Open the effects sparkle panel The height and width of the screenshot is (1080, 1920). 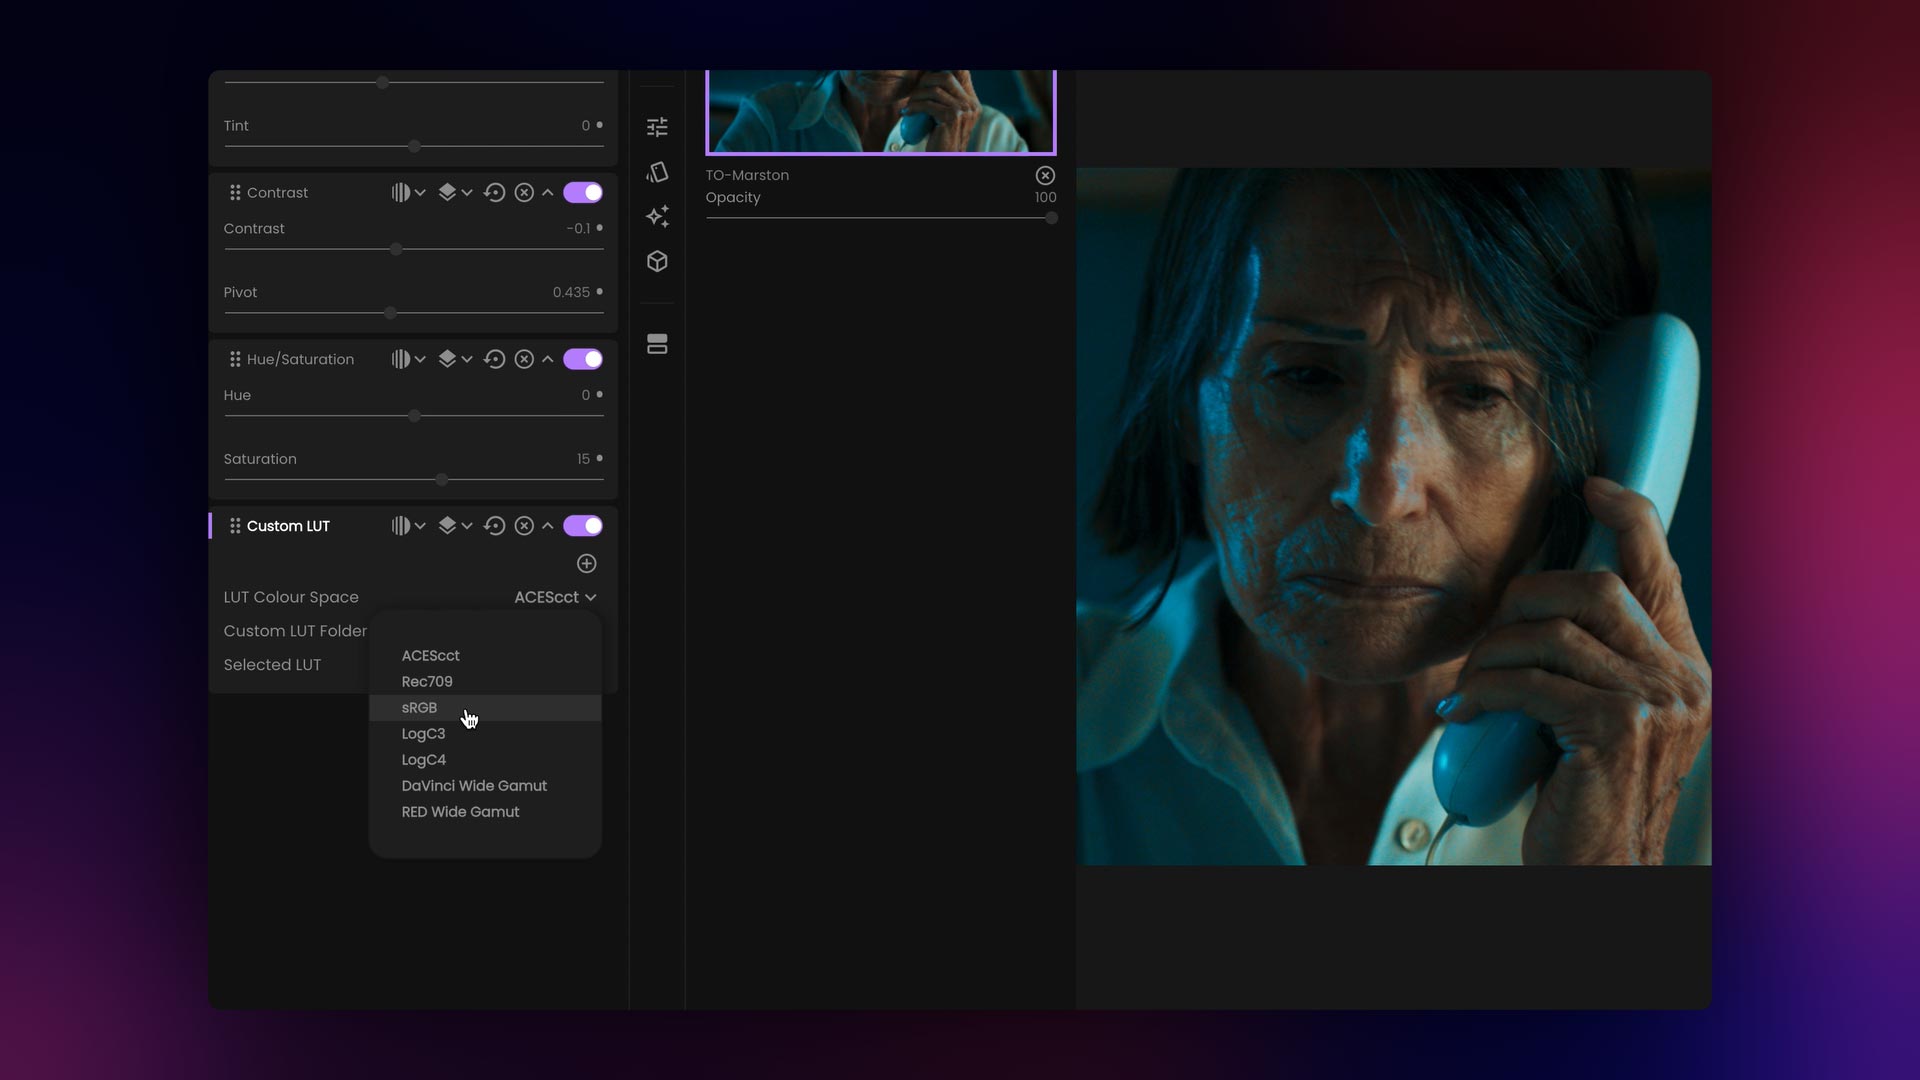point(657,216)
